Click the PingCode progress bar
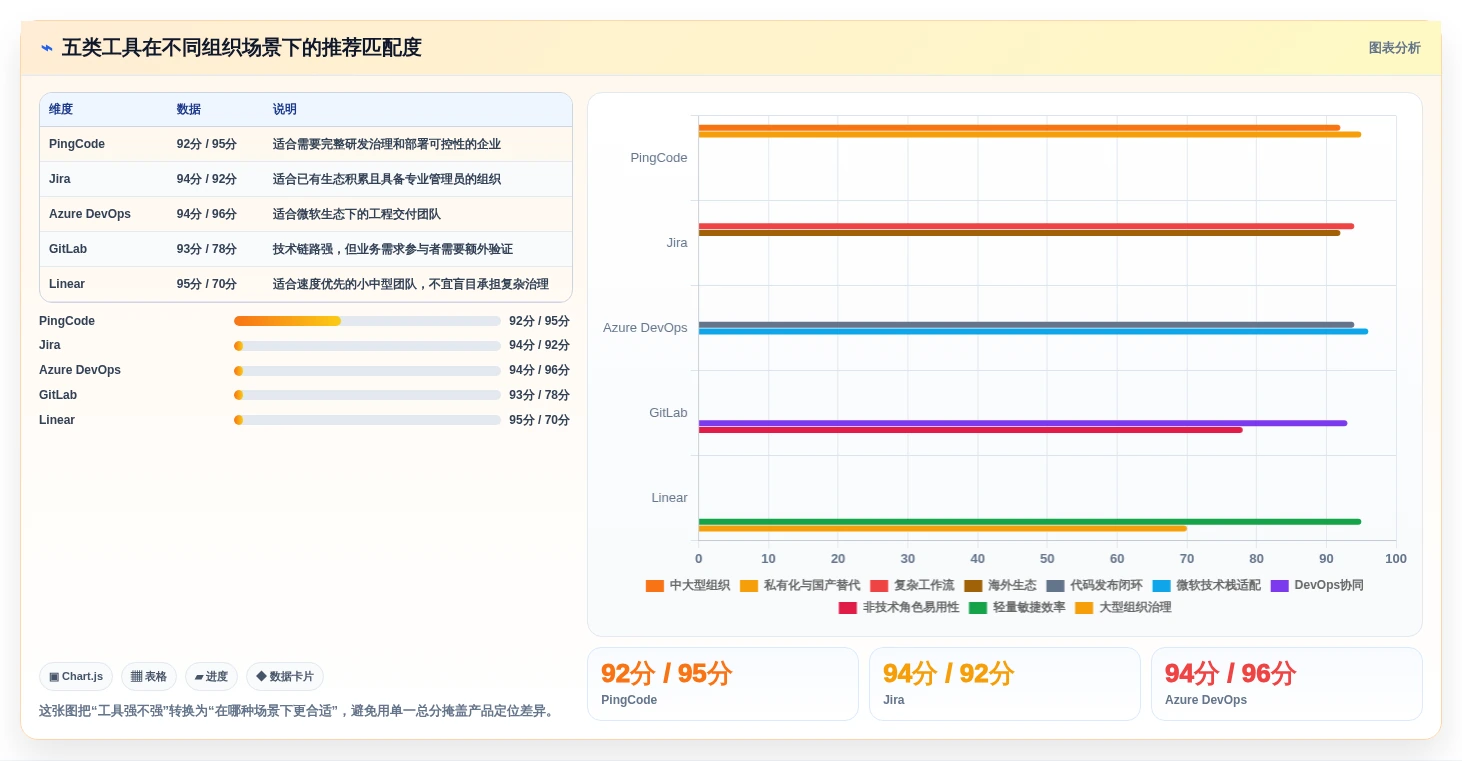 [x=367, y=321]
